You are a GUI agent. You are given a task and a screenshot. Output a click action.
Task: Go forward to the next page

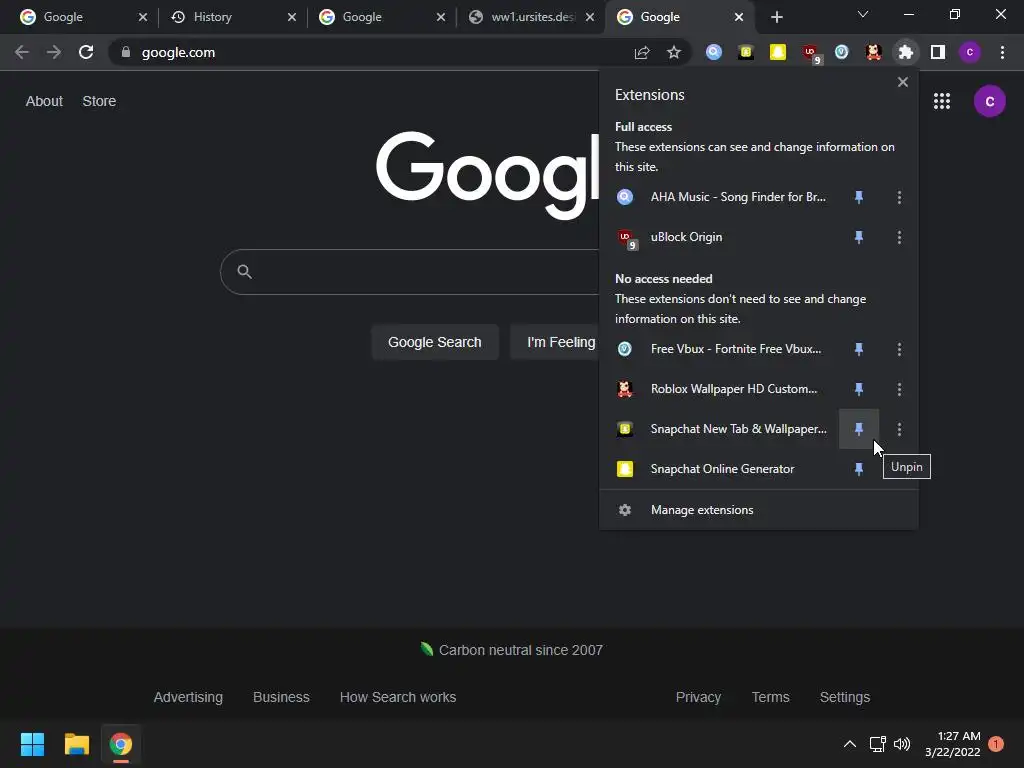pos(54,52)
